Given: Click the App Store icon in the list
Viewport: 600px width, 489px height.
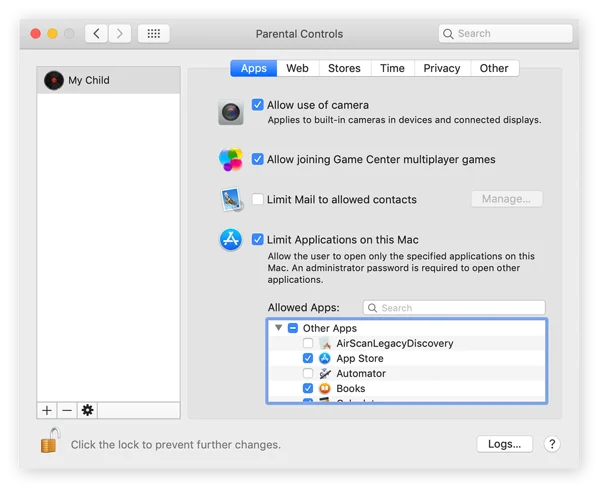Looking at the screenshot, I should (325, 358).
